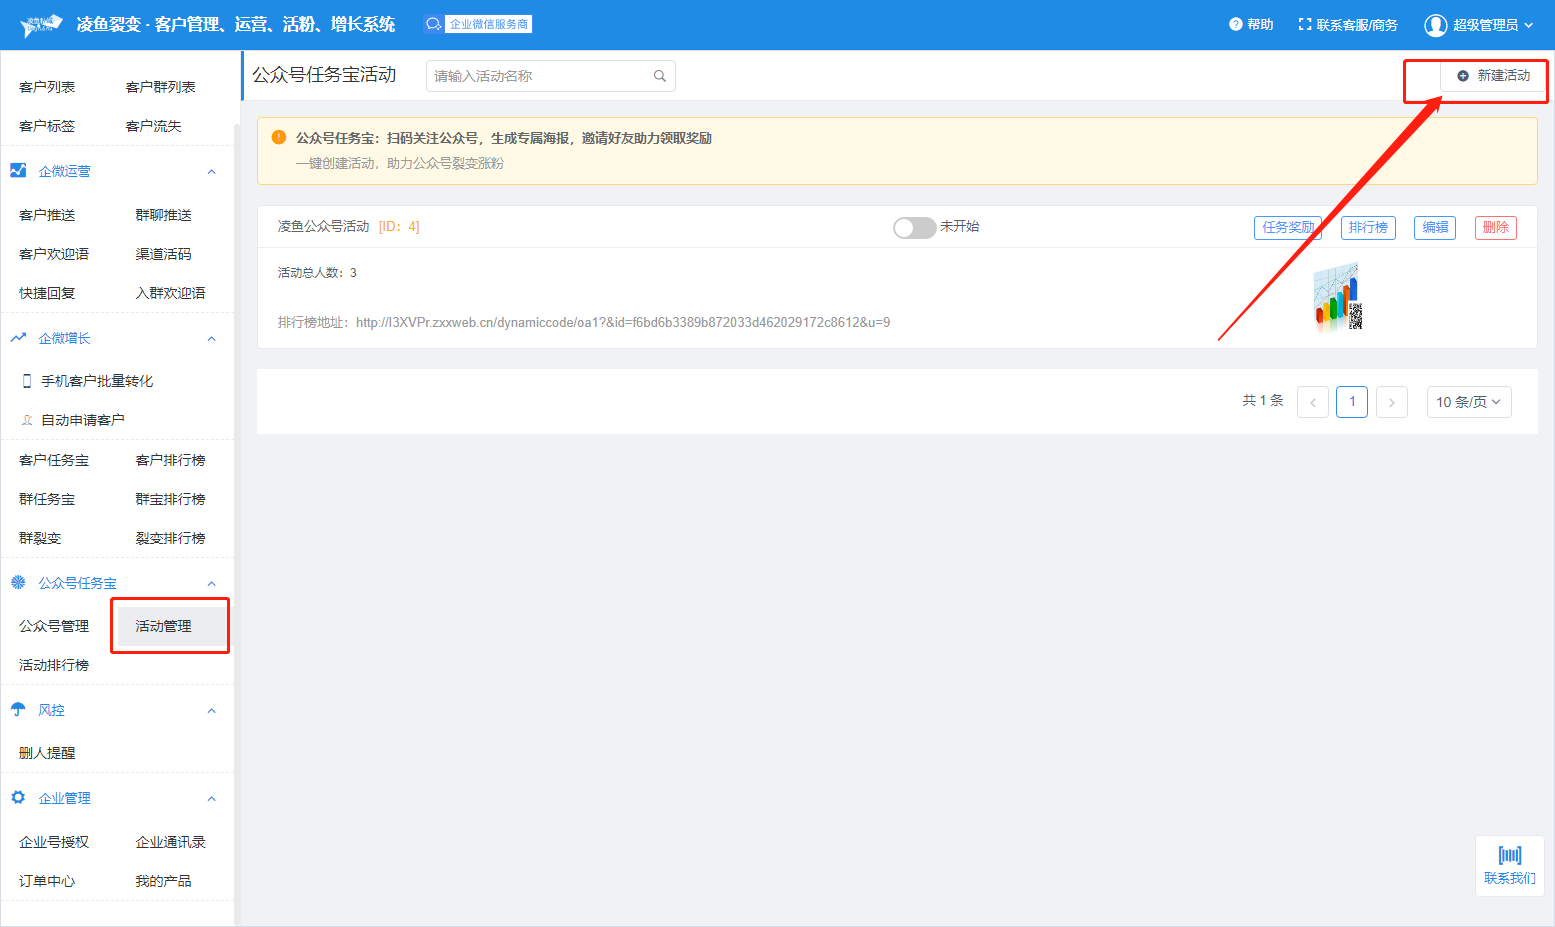Click the 企业微信服务商 badge icon
Screen dimensions: 1555x927
click(x=433, y=24)
